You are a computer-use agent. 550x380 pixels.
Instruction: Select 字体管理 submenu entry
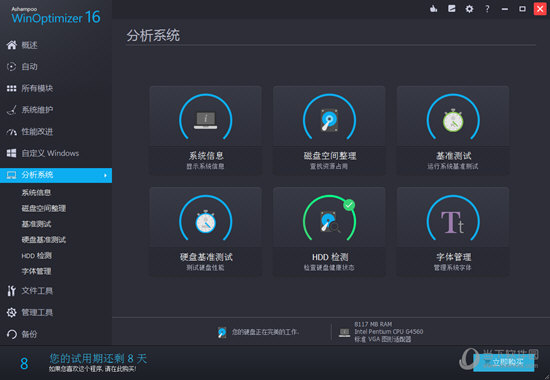(x=36, y=272)
